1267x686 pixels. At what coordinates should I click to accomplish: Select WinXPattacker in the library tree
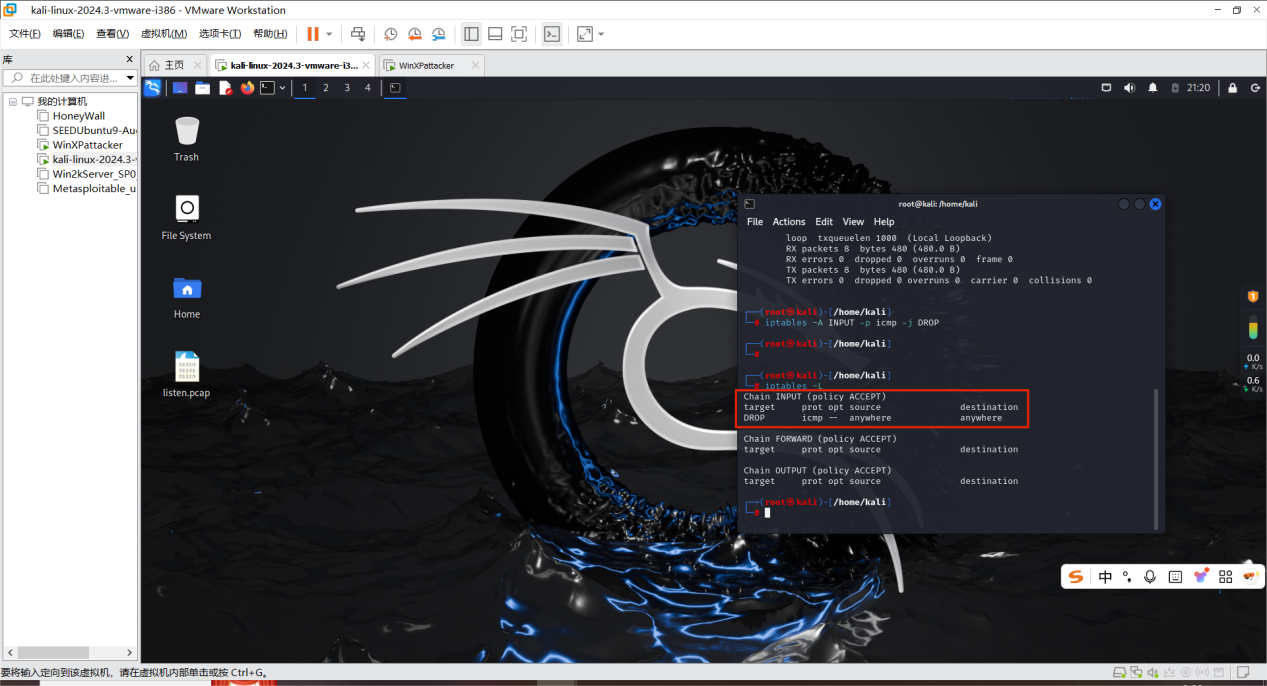click(x=78, y=145)
